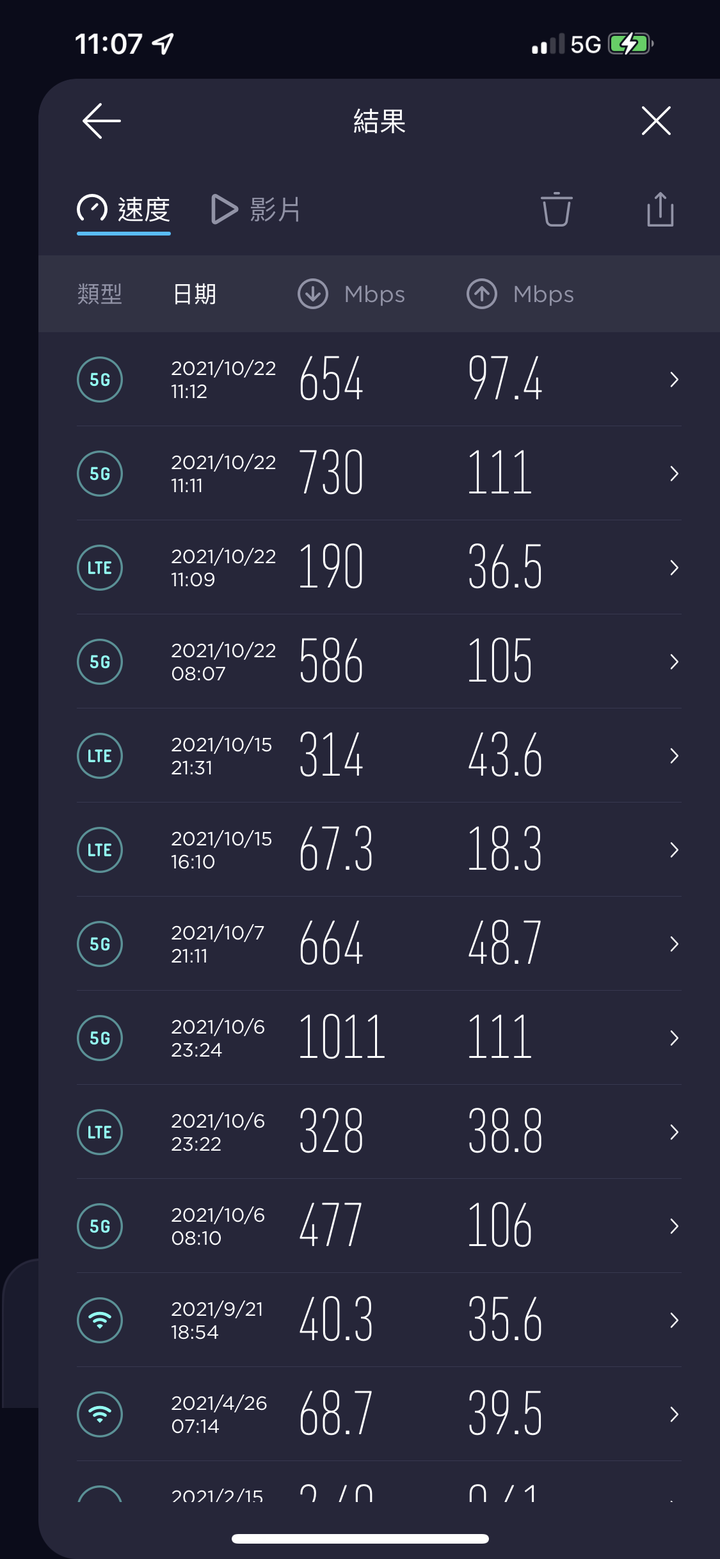Switch to the 影片 tab
Screen dimensions: 720x1559
click(256, 210)
